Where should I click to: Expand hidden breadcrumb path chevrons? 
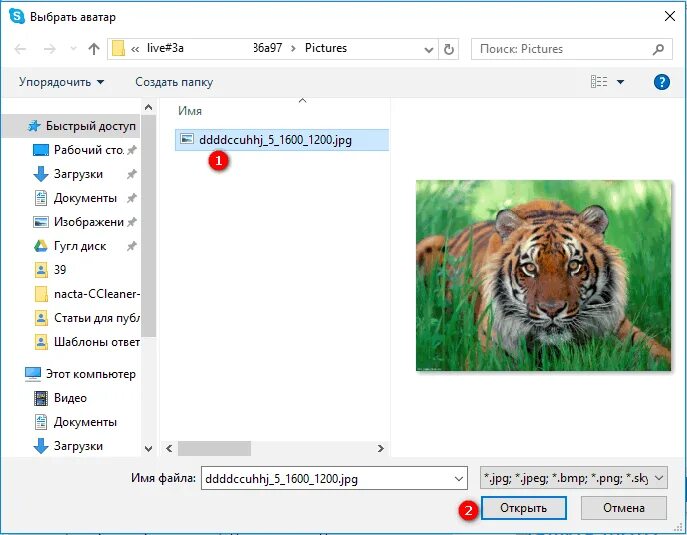pyautogui.click(x=135, y=49)
